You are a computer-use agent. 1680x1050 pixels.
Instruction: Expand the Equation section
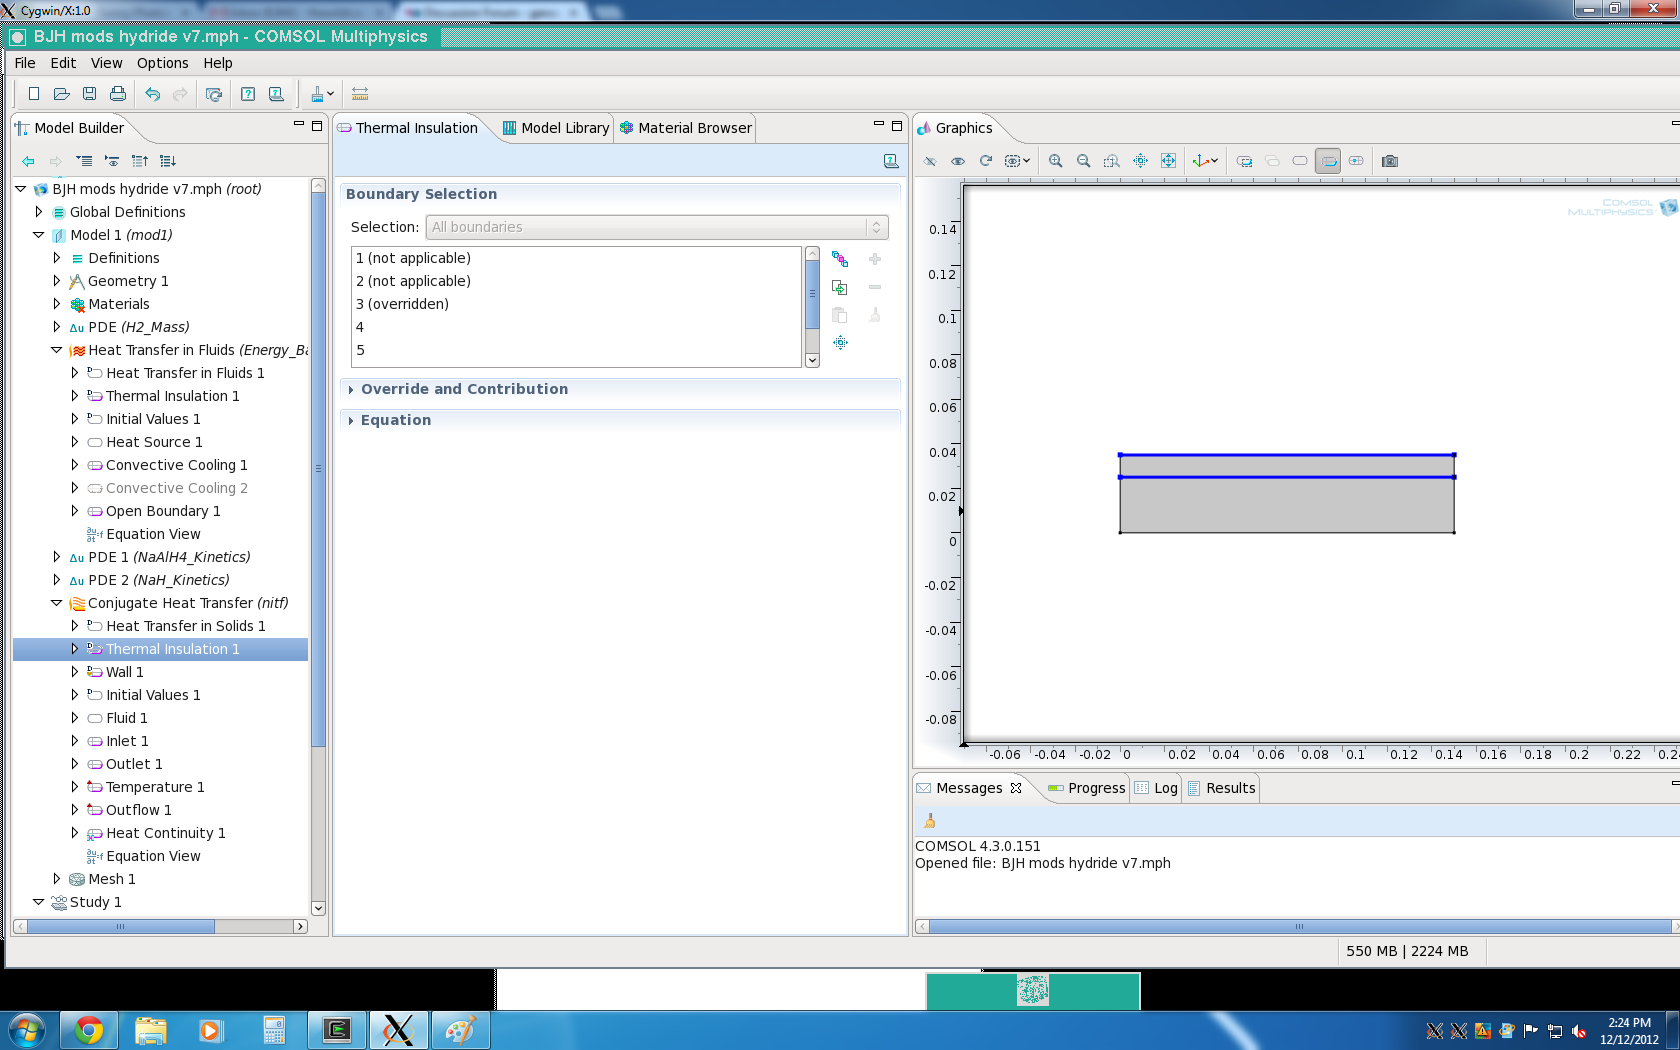pyautogui.click(x=396, y=420)
